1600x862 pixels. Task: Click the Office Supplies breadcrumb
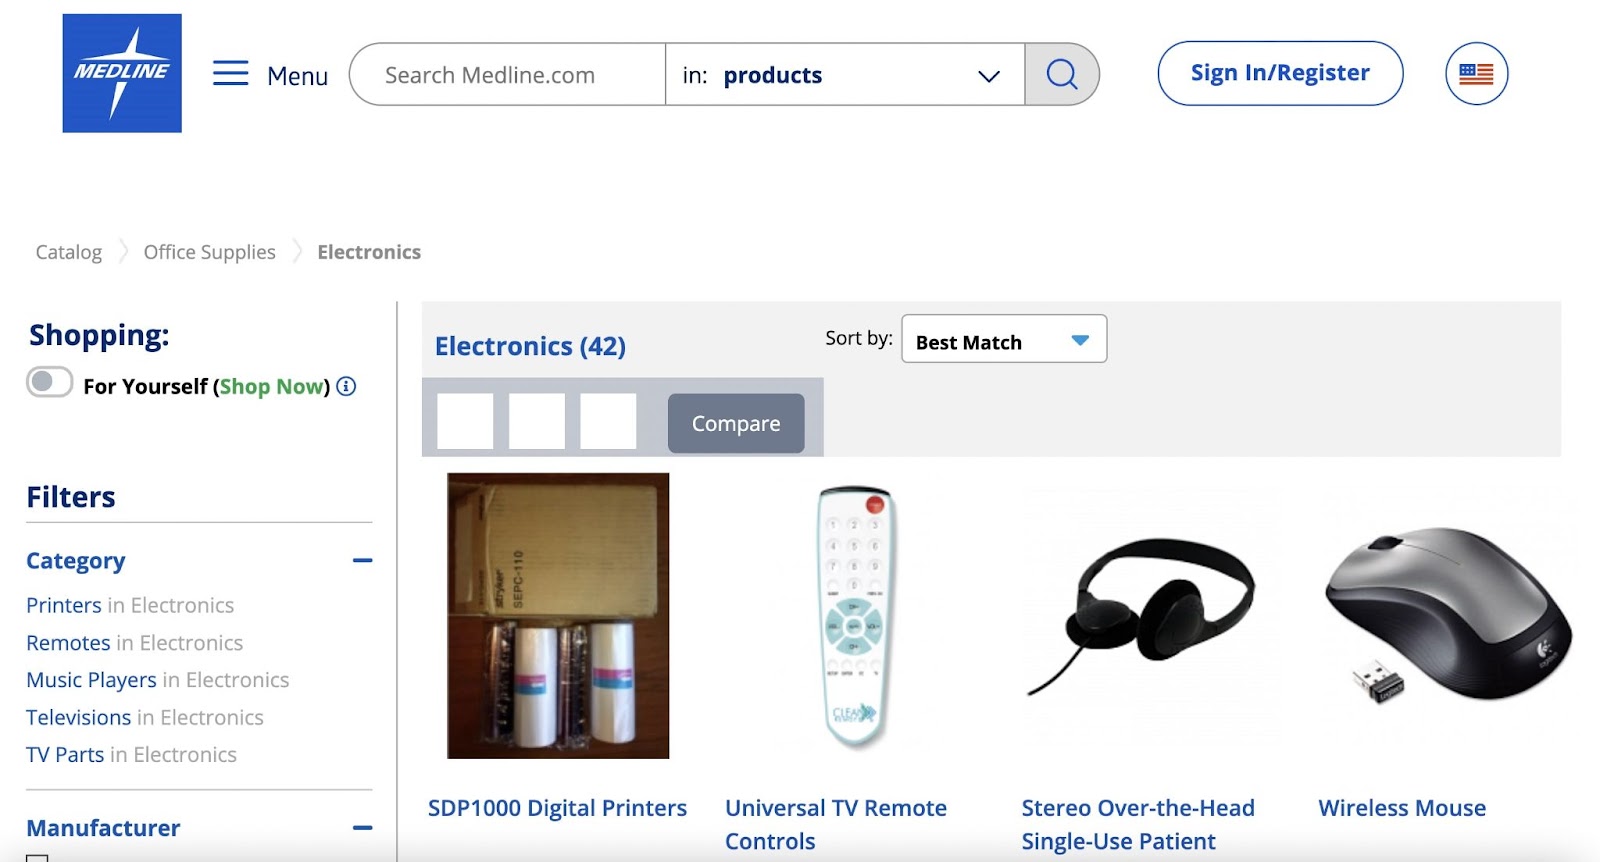209,252
